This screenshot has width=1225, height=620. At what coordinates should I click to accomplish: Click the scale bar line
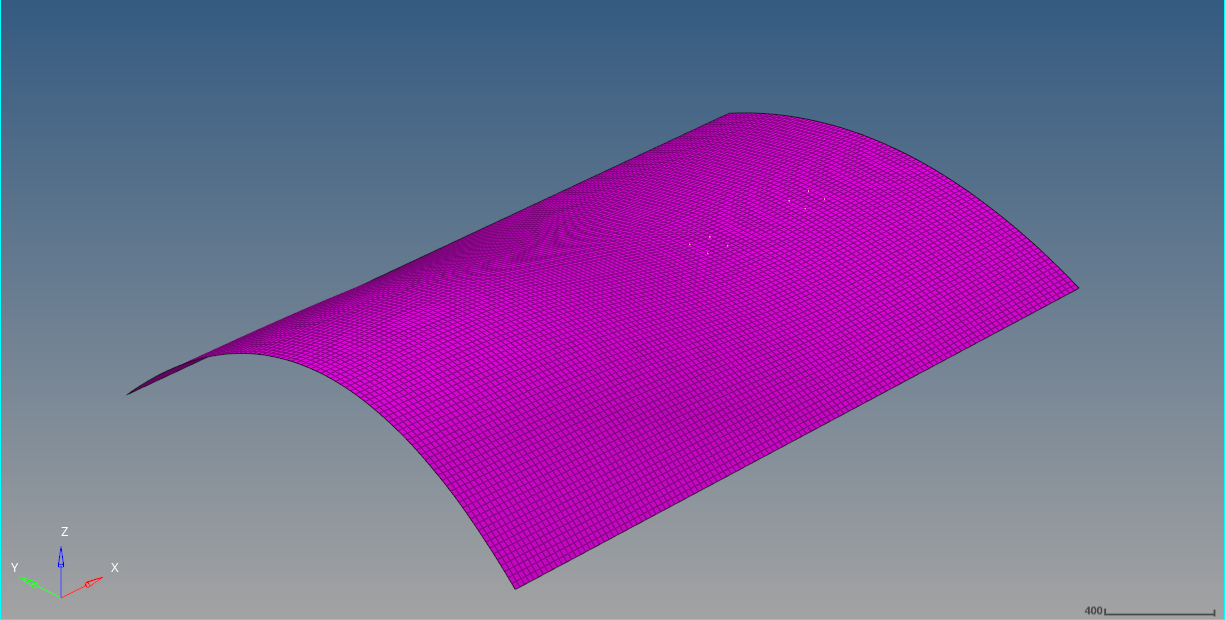click(1160, 612)
